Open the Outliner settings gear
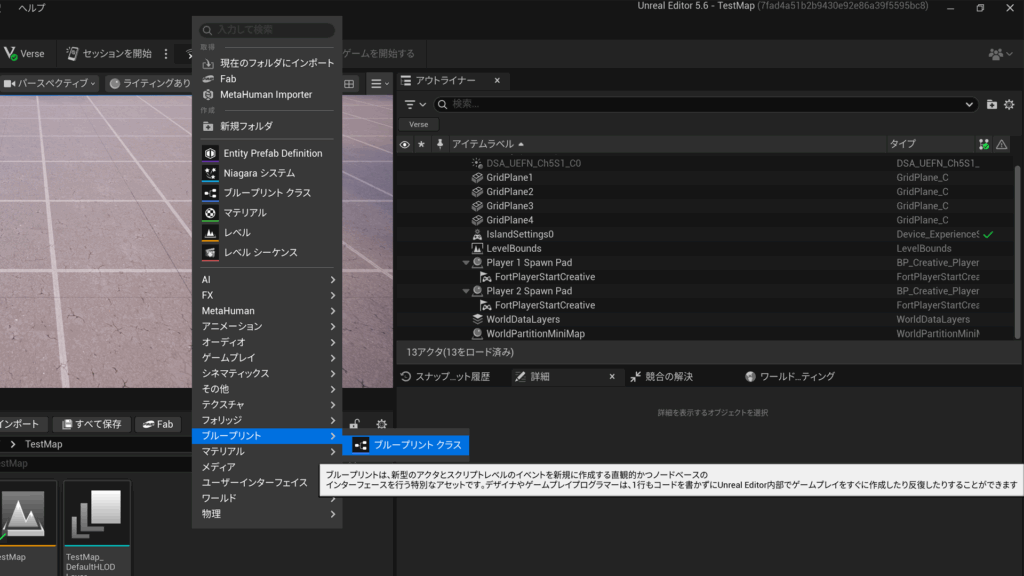The width and height of the screenshot is (1024, 576). pyautogui.click(x=1009, y=104)
